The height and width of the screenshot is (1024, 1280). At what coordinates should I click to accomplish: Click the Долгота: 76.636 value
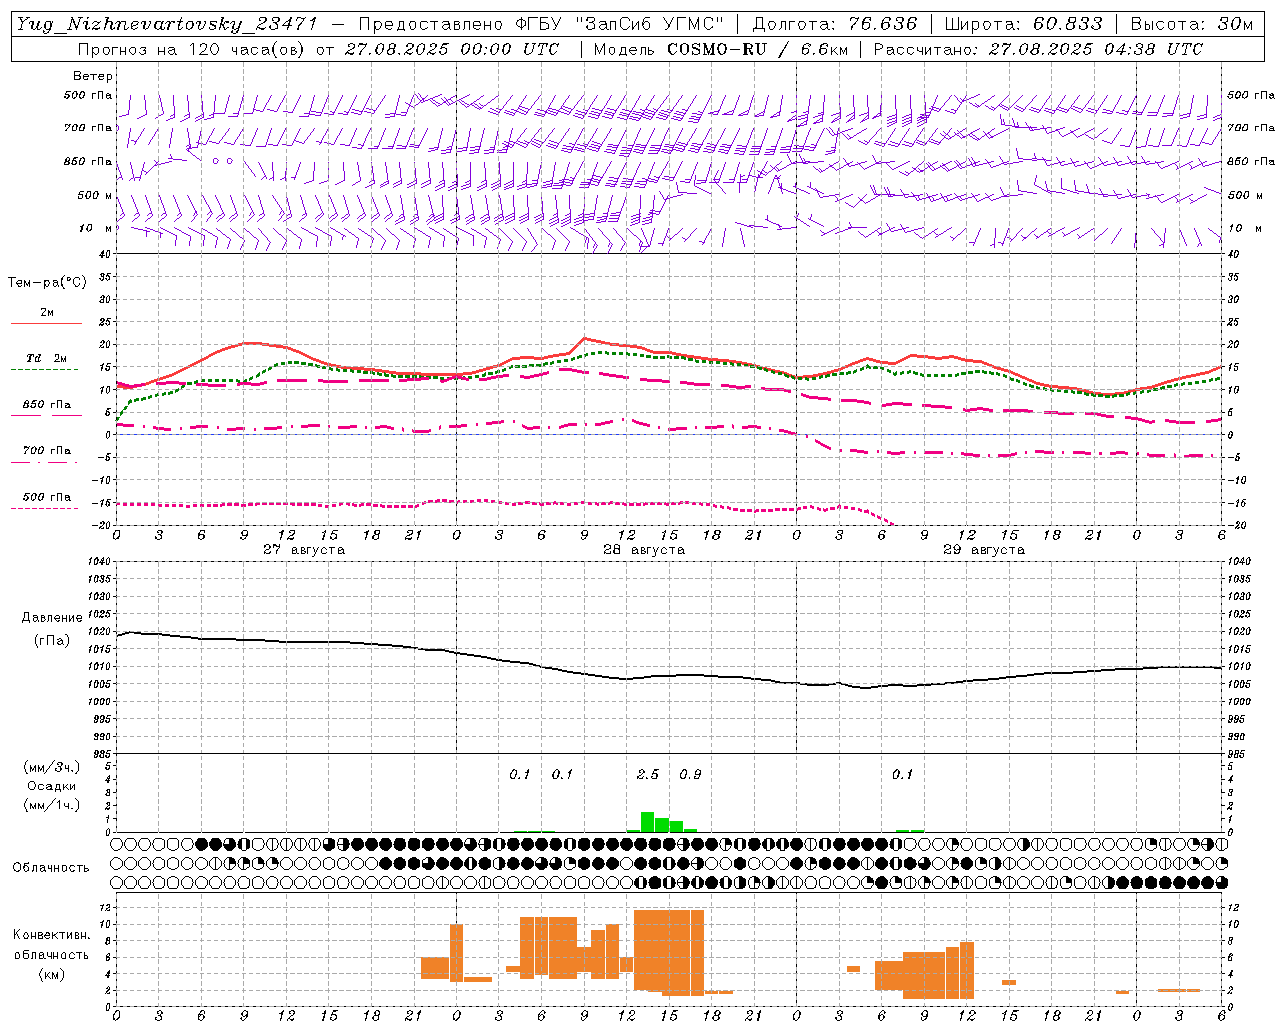point(834,24)
